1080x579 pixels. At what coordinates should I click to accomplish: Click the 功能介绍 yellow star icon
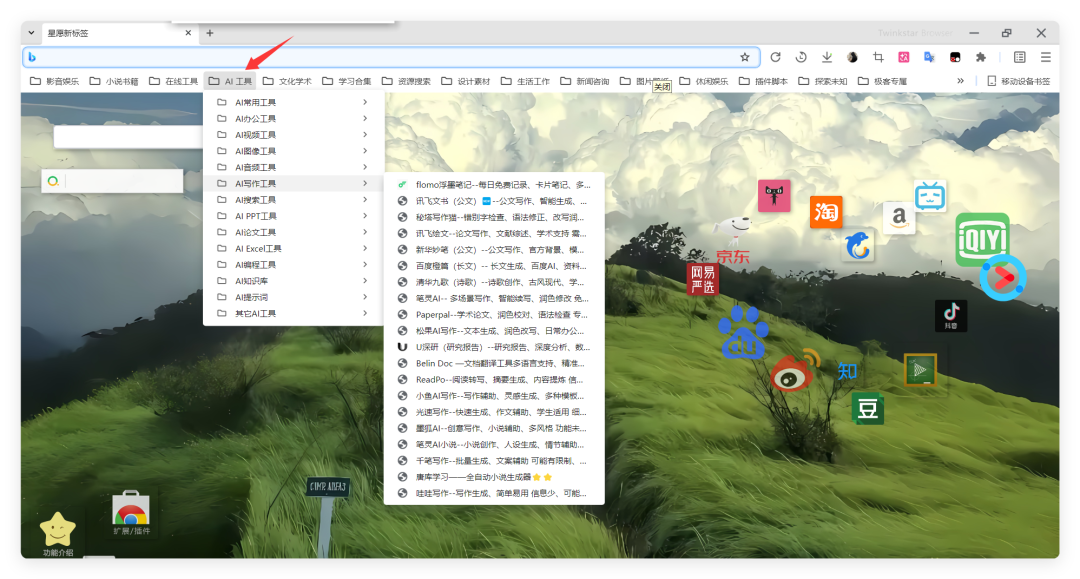pyautogui.click(x=58, y=532)
